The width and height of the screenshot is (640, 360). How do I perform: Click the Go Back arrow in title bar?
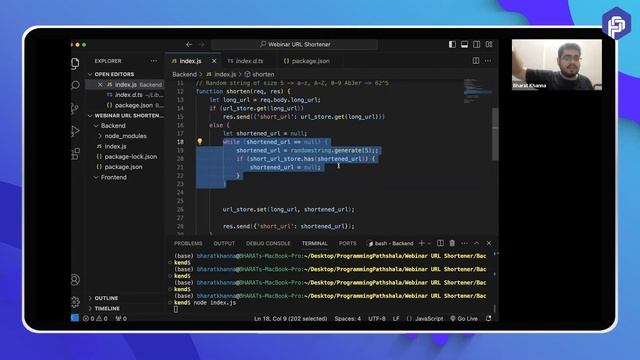coord(189,44)
